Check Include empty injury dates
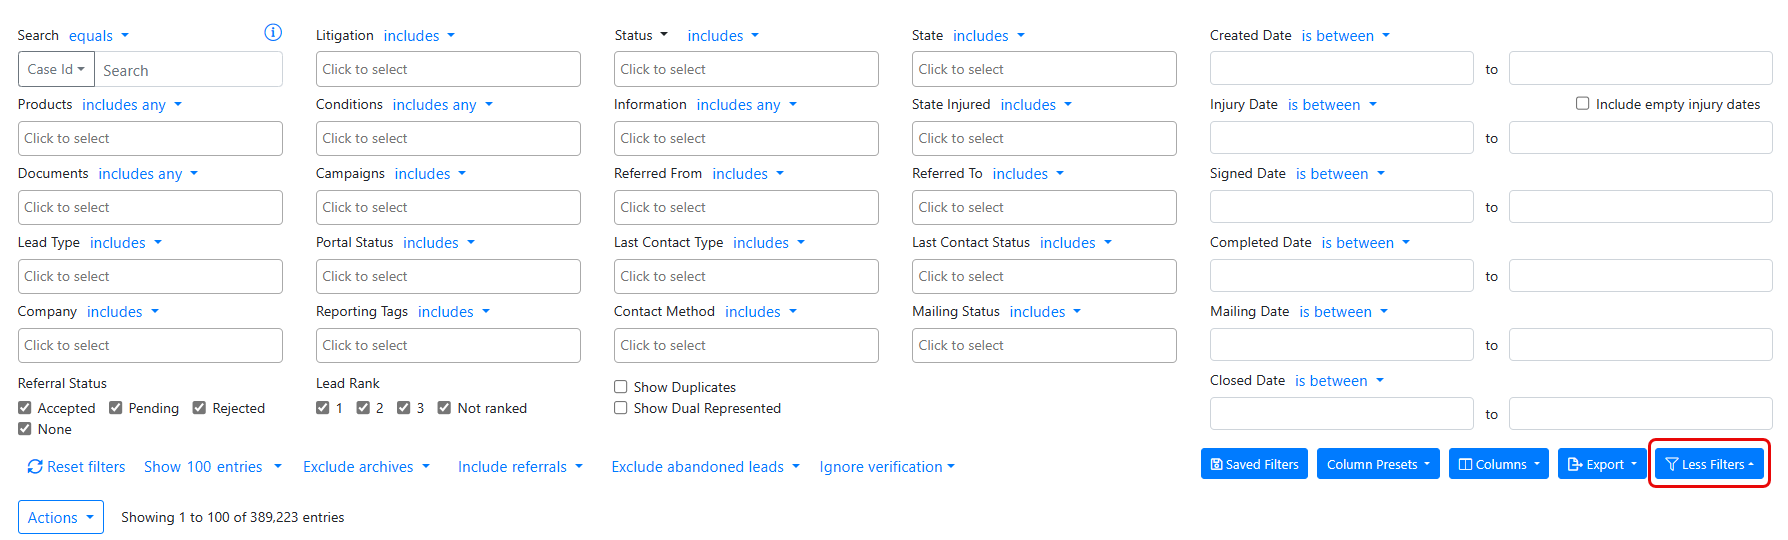The width and height of the screenshot is (1788, 540). coord(1582,103)
